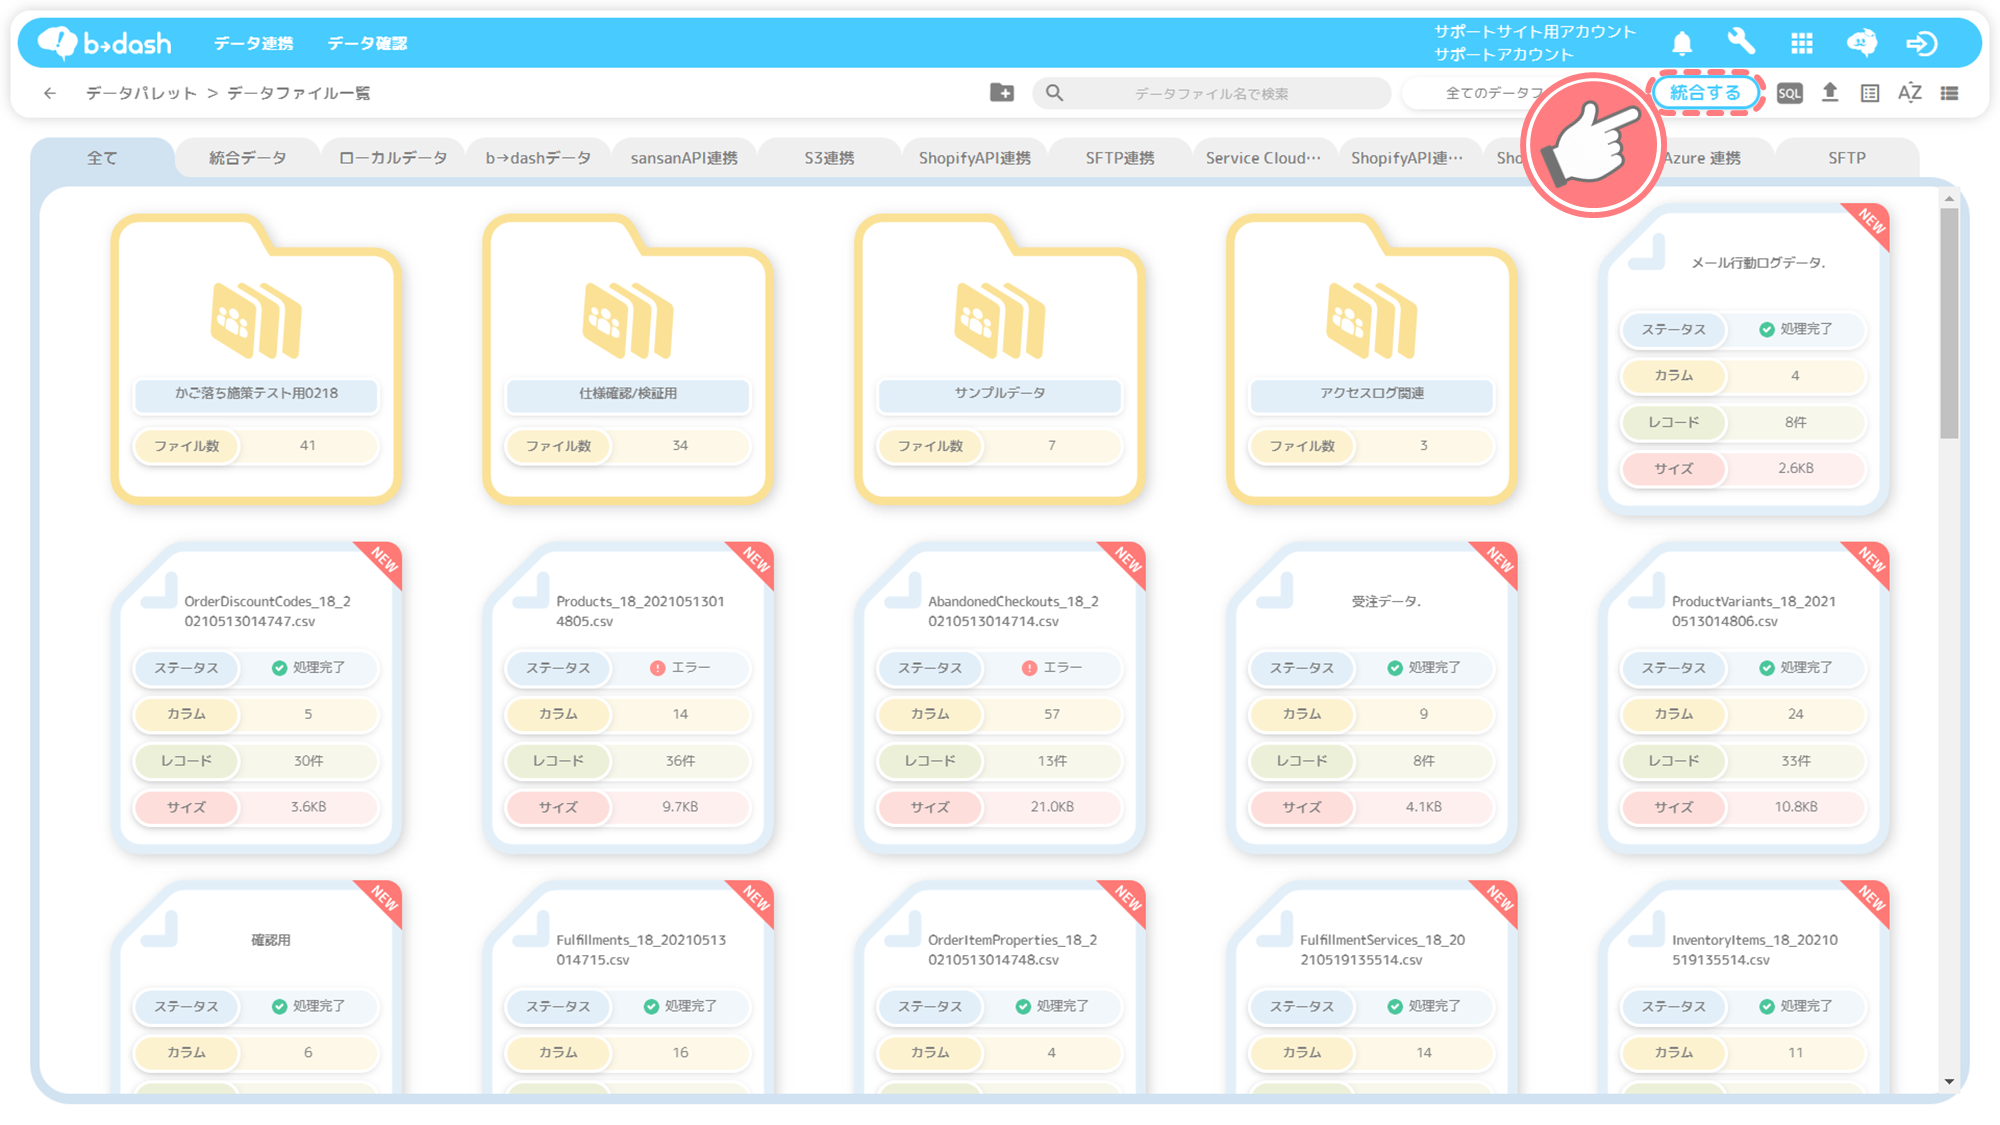This screenshot has height=1125, width=2000.
Task: Open the Fulfillments_18 csv file card
Action: point(628,988)
